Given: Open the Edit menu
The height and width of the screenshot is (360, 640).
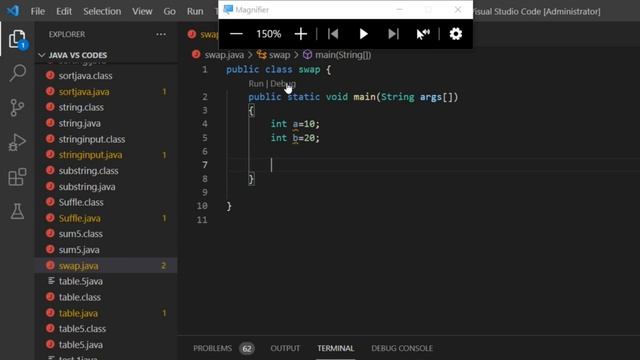Looking at the screenshot, I should pyautogui.click(x=64, y=11).
